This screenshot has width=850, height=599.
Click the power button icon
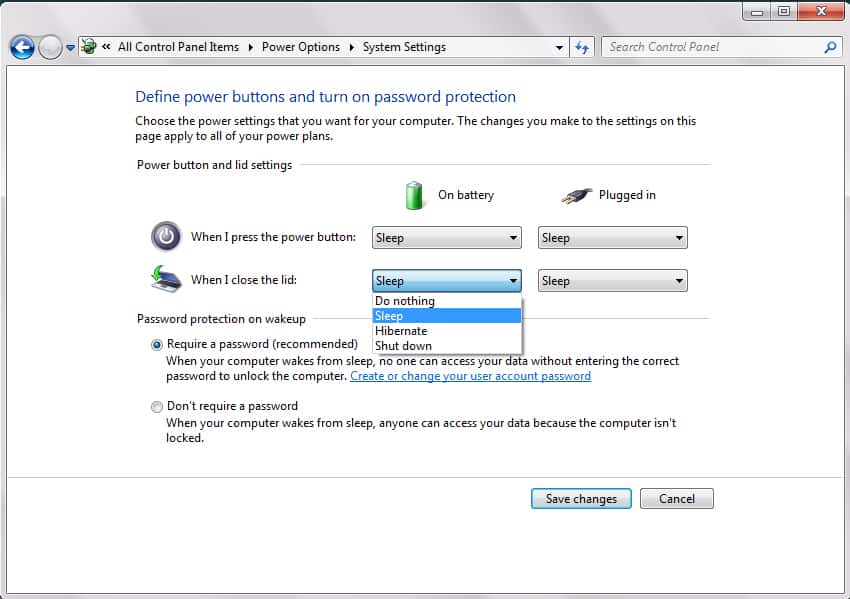point(166,237)
